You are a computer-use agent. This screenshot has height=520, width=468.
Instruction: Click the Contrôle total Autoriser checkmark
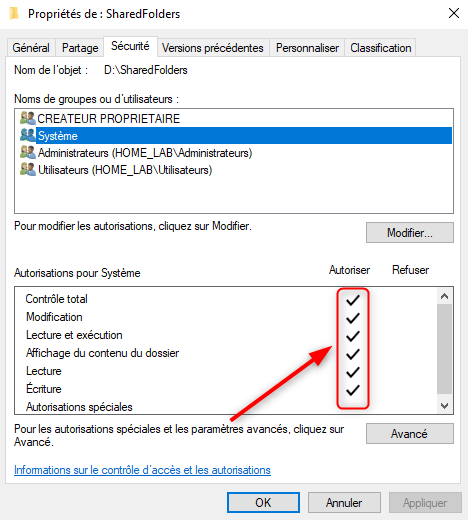(353, 300)
